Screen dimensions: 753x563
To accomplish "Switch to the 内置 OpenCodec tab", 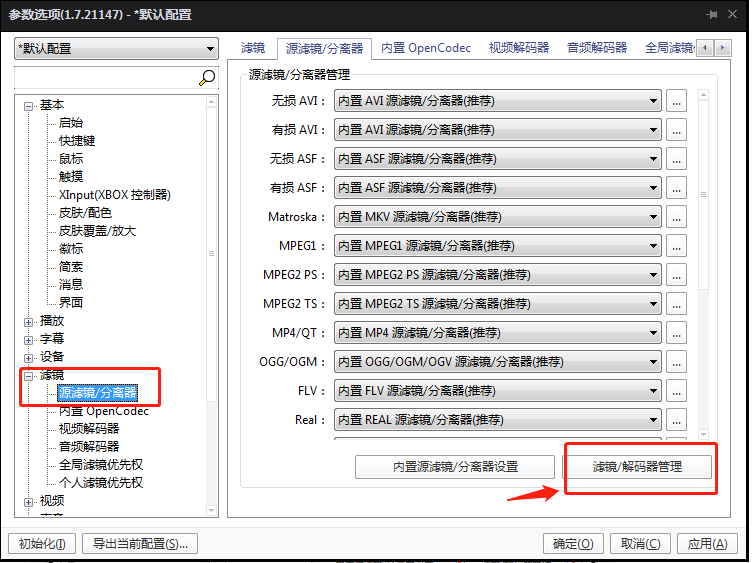I will 426,48.
